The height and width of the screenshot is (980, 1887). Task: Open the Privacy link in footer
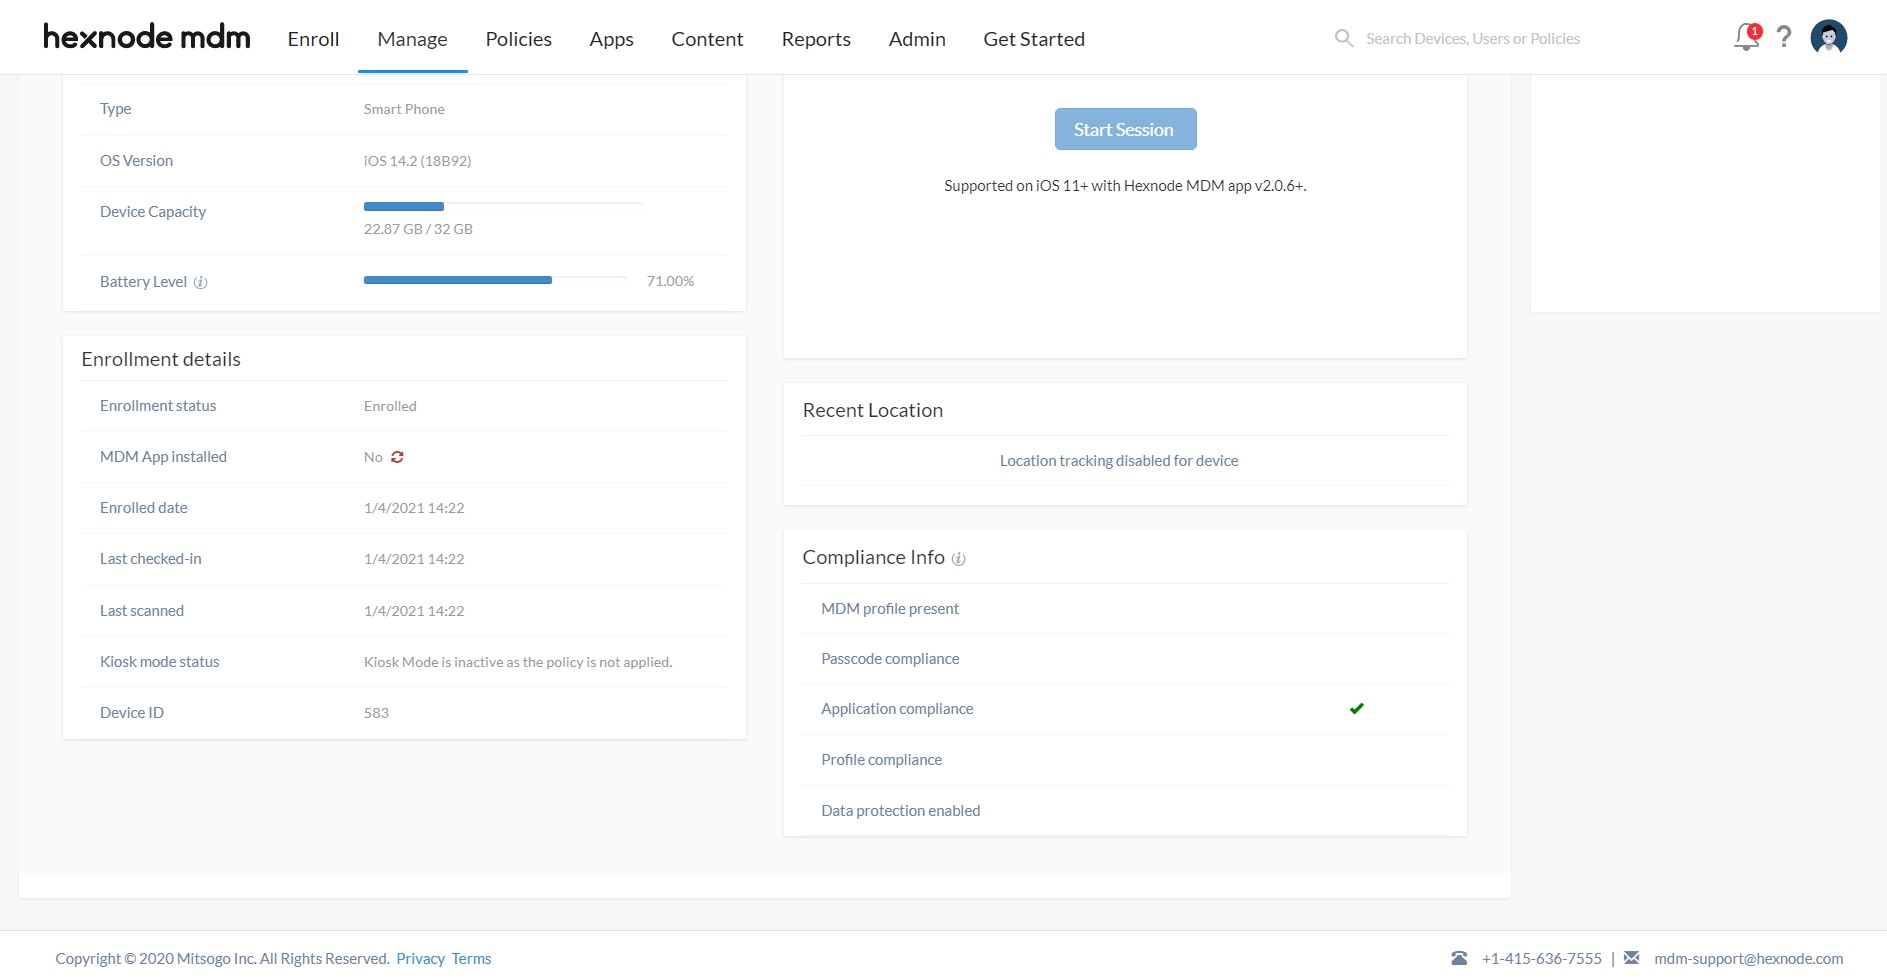pos(420,958)
